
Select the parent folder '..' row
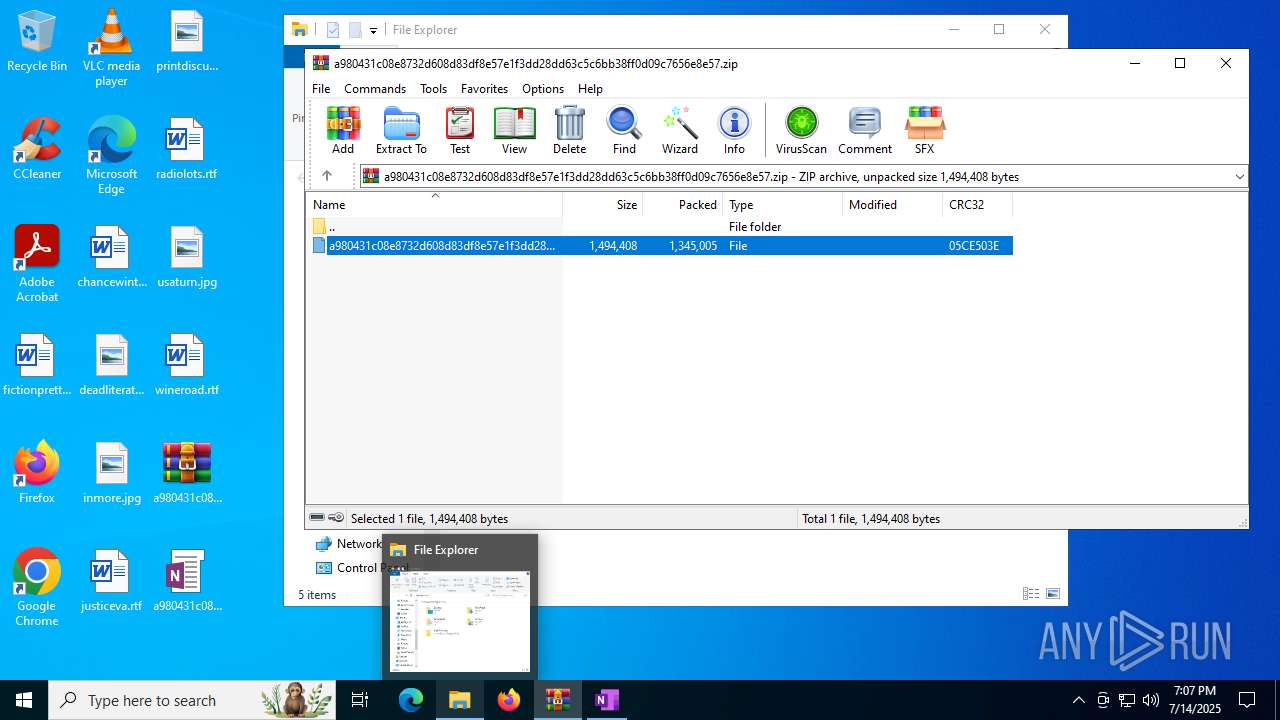pos(660,227)
